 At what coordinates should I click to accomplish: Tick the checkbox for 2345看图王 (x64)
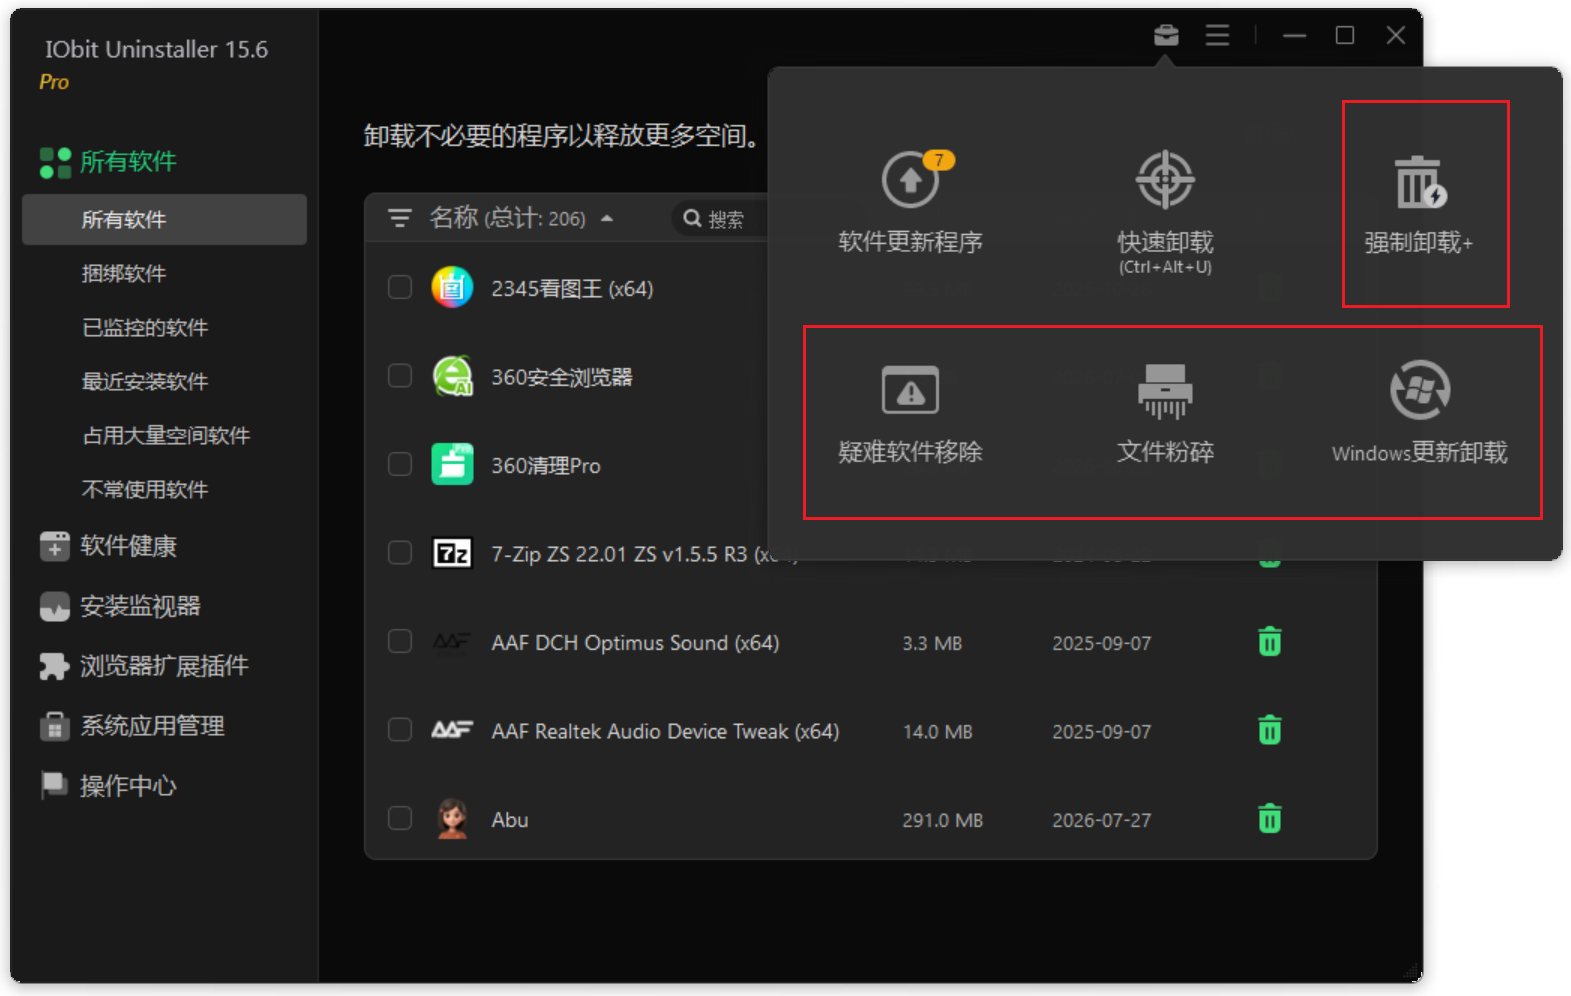coord(400,288)
